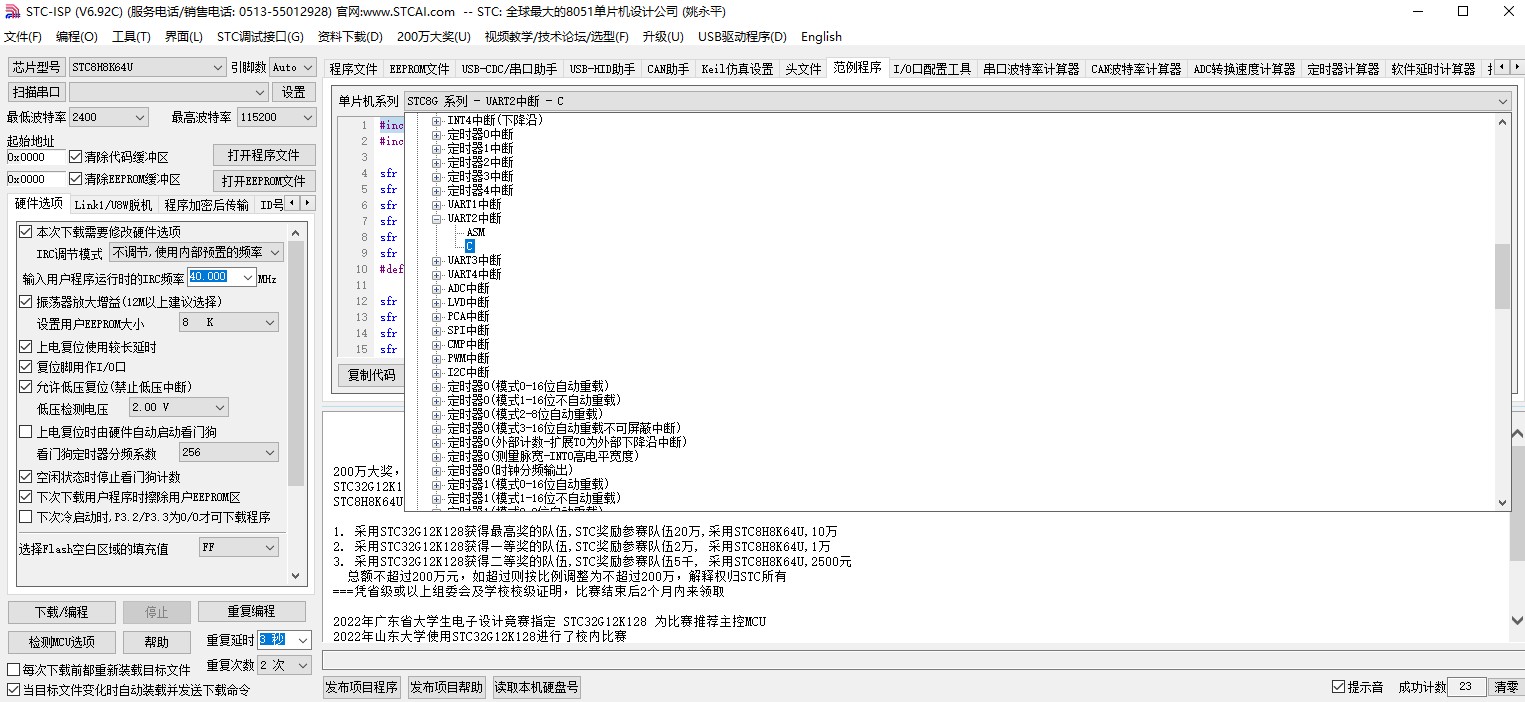This screenshot has height=702, width=1525.
Task: Switch to the USB-CDC/串口助手 tab
Action: 509,69
